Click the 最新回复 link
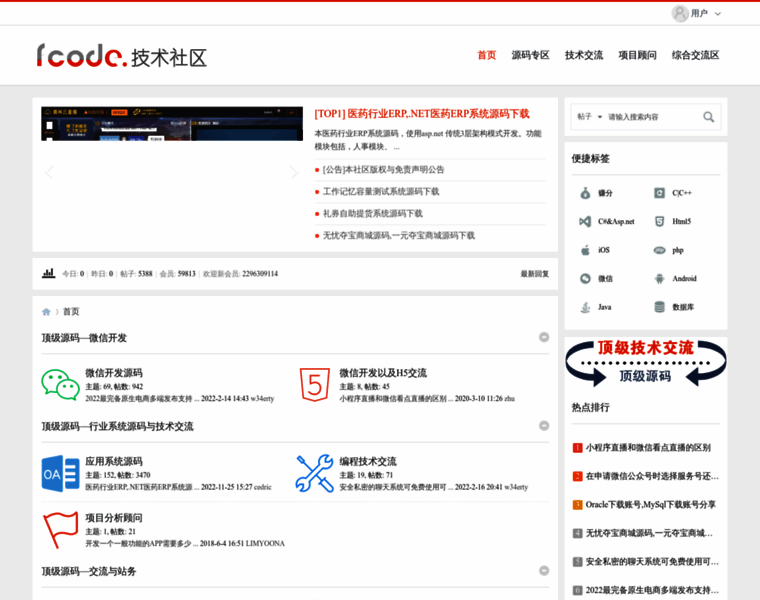The image size is (760, 600). pyautogui.click(x=535, y=274)
